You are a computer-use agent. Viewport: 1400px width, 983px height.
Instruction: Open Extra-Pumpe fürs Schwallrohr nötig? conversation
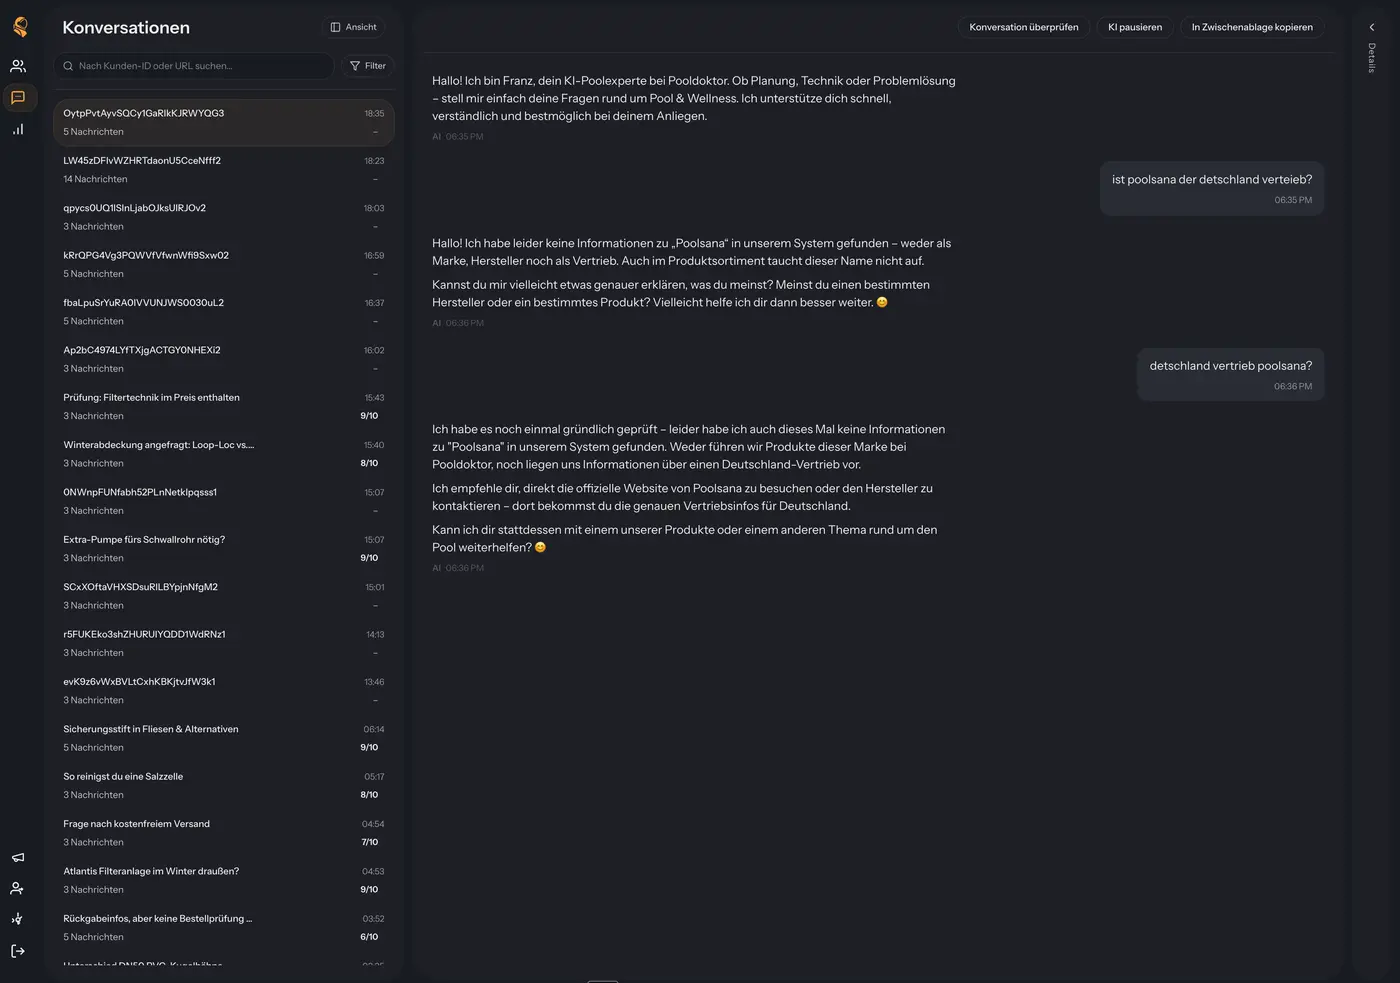[x=224, y=549]
